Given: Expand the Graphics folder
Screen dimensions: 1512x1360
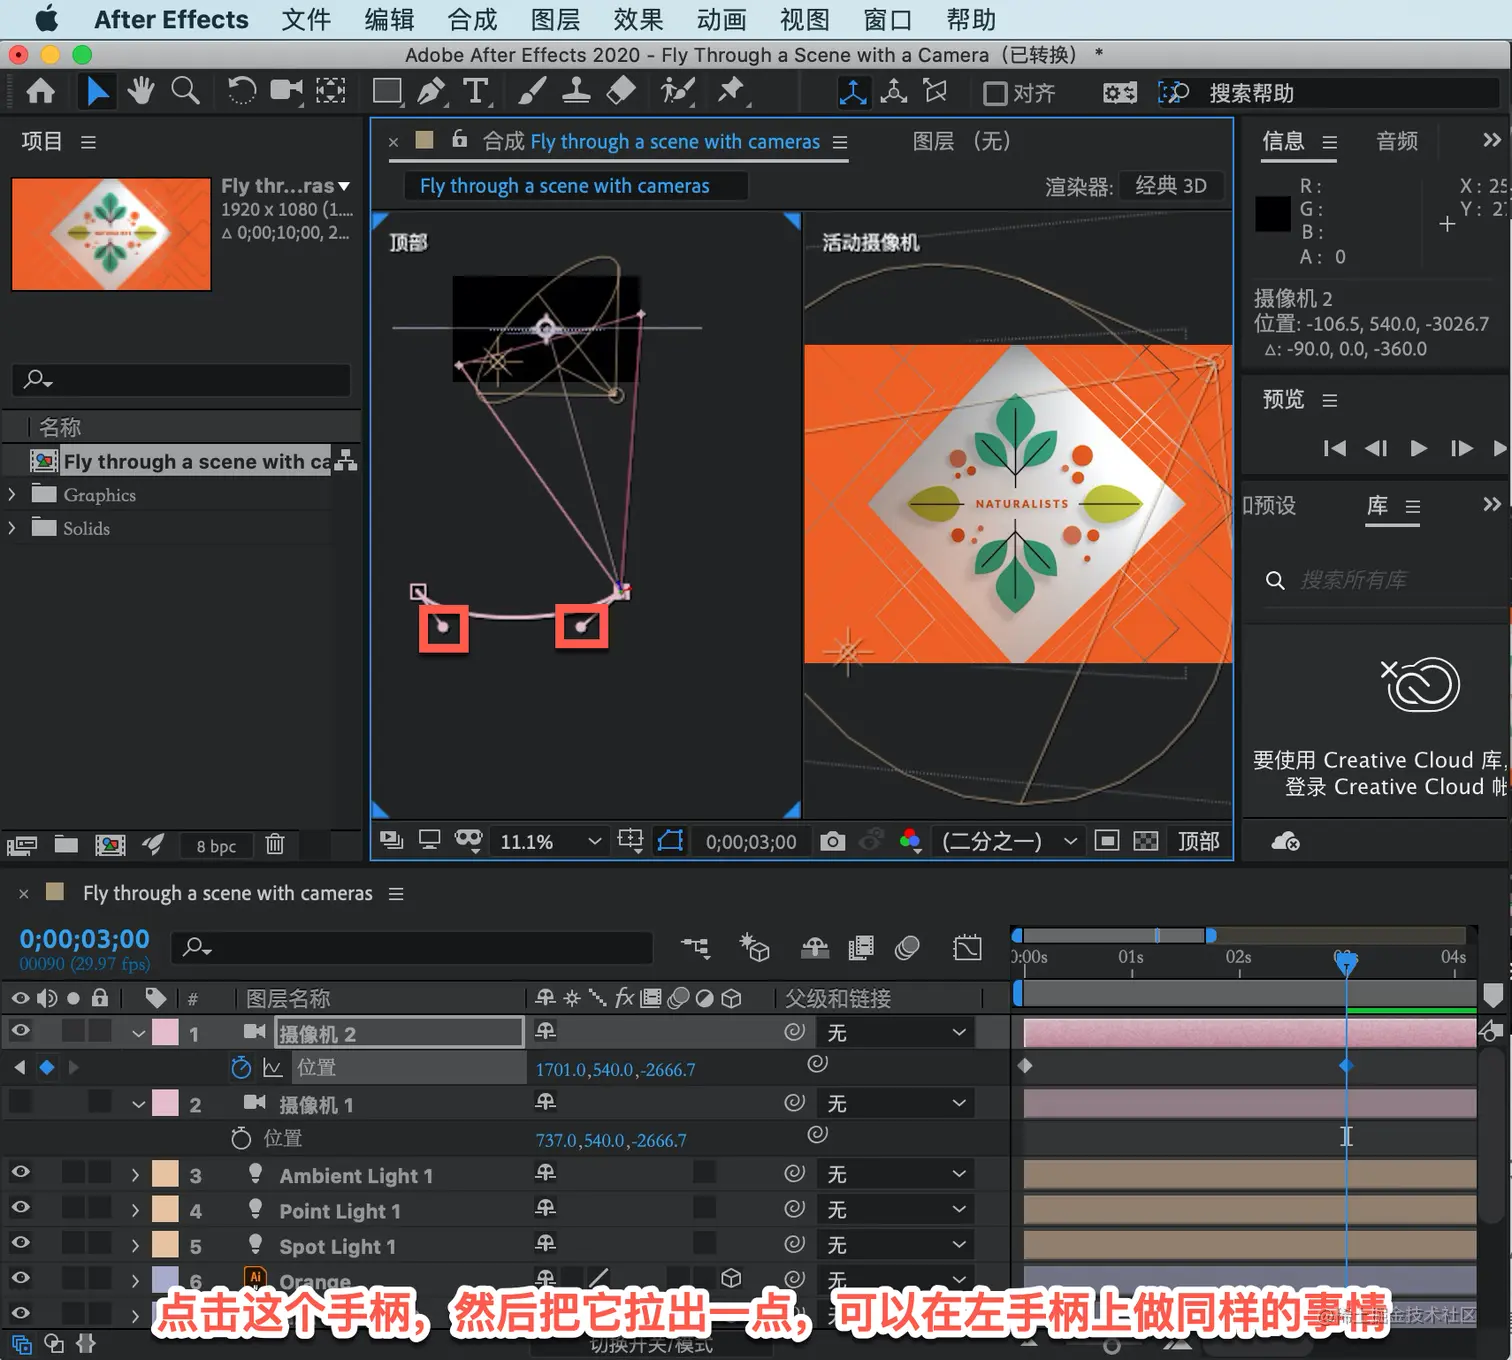Looking at the screenshot, I should click(12, 494).
